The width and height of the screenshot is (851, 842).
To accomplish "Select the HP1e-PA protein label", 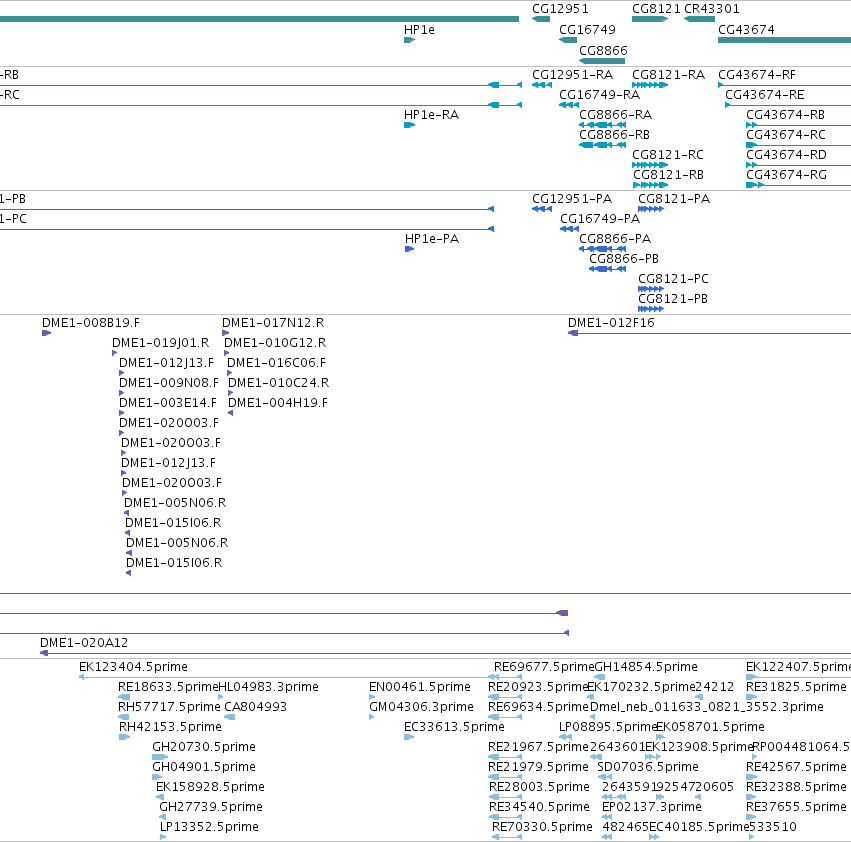I will 432,239.
